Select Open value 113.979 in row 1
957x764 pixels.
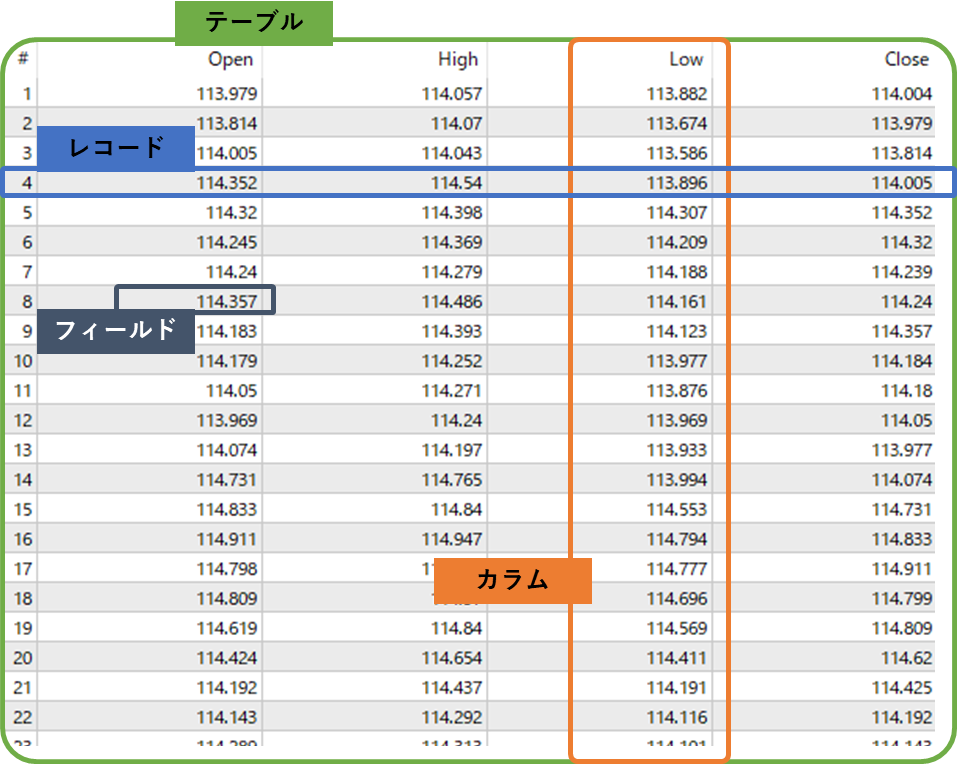click(226, 94)
